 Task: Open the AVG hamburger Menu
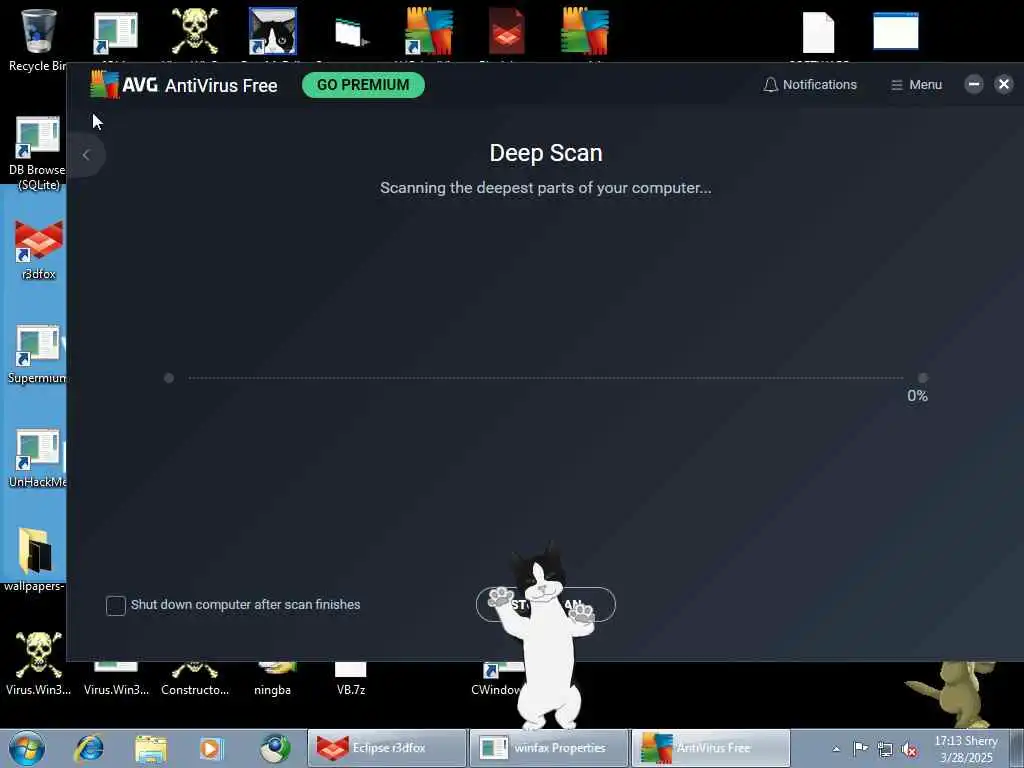point(916,85)
